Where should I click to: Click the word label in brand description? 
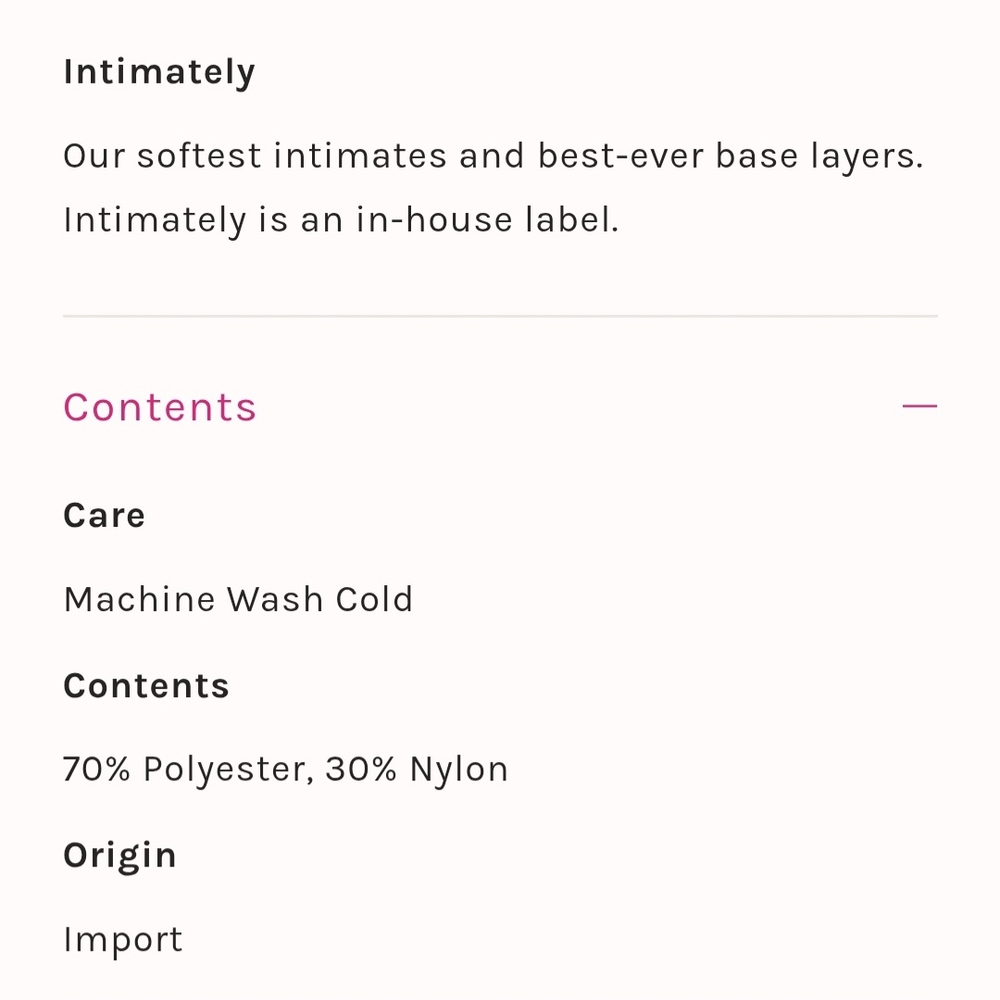point(572,220)
